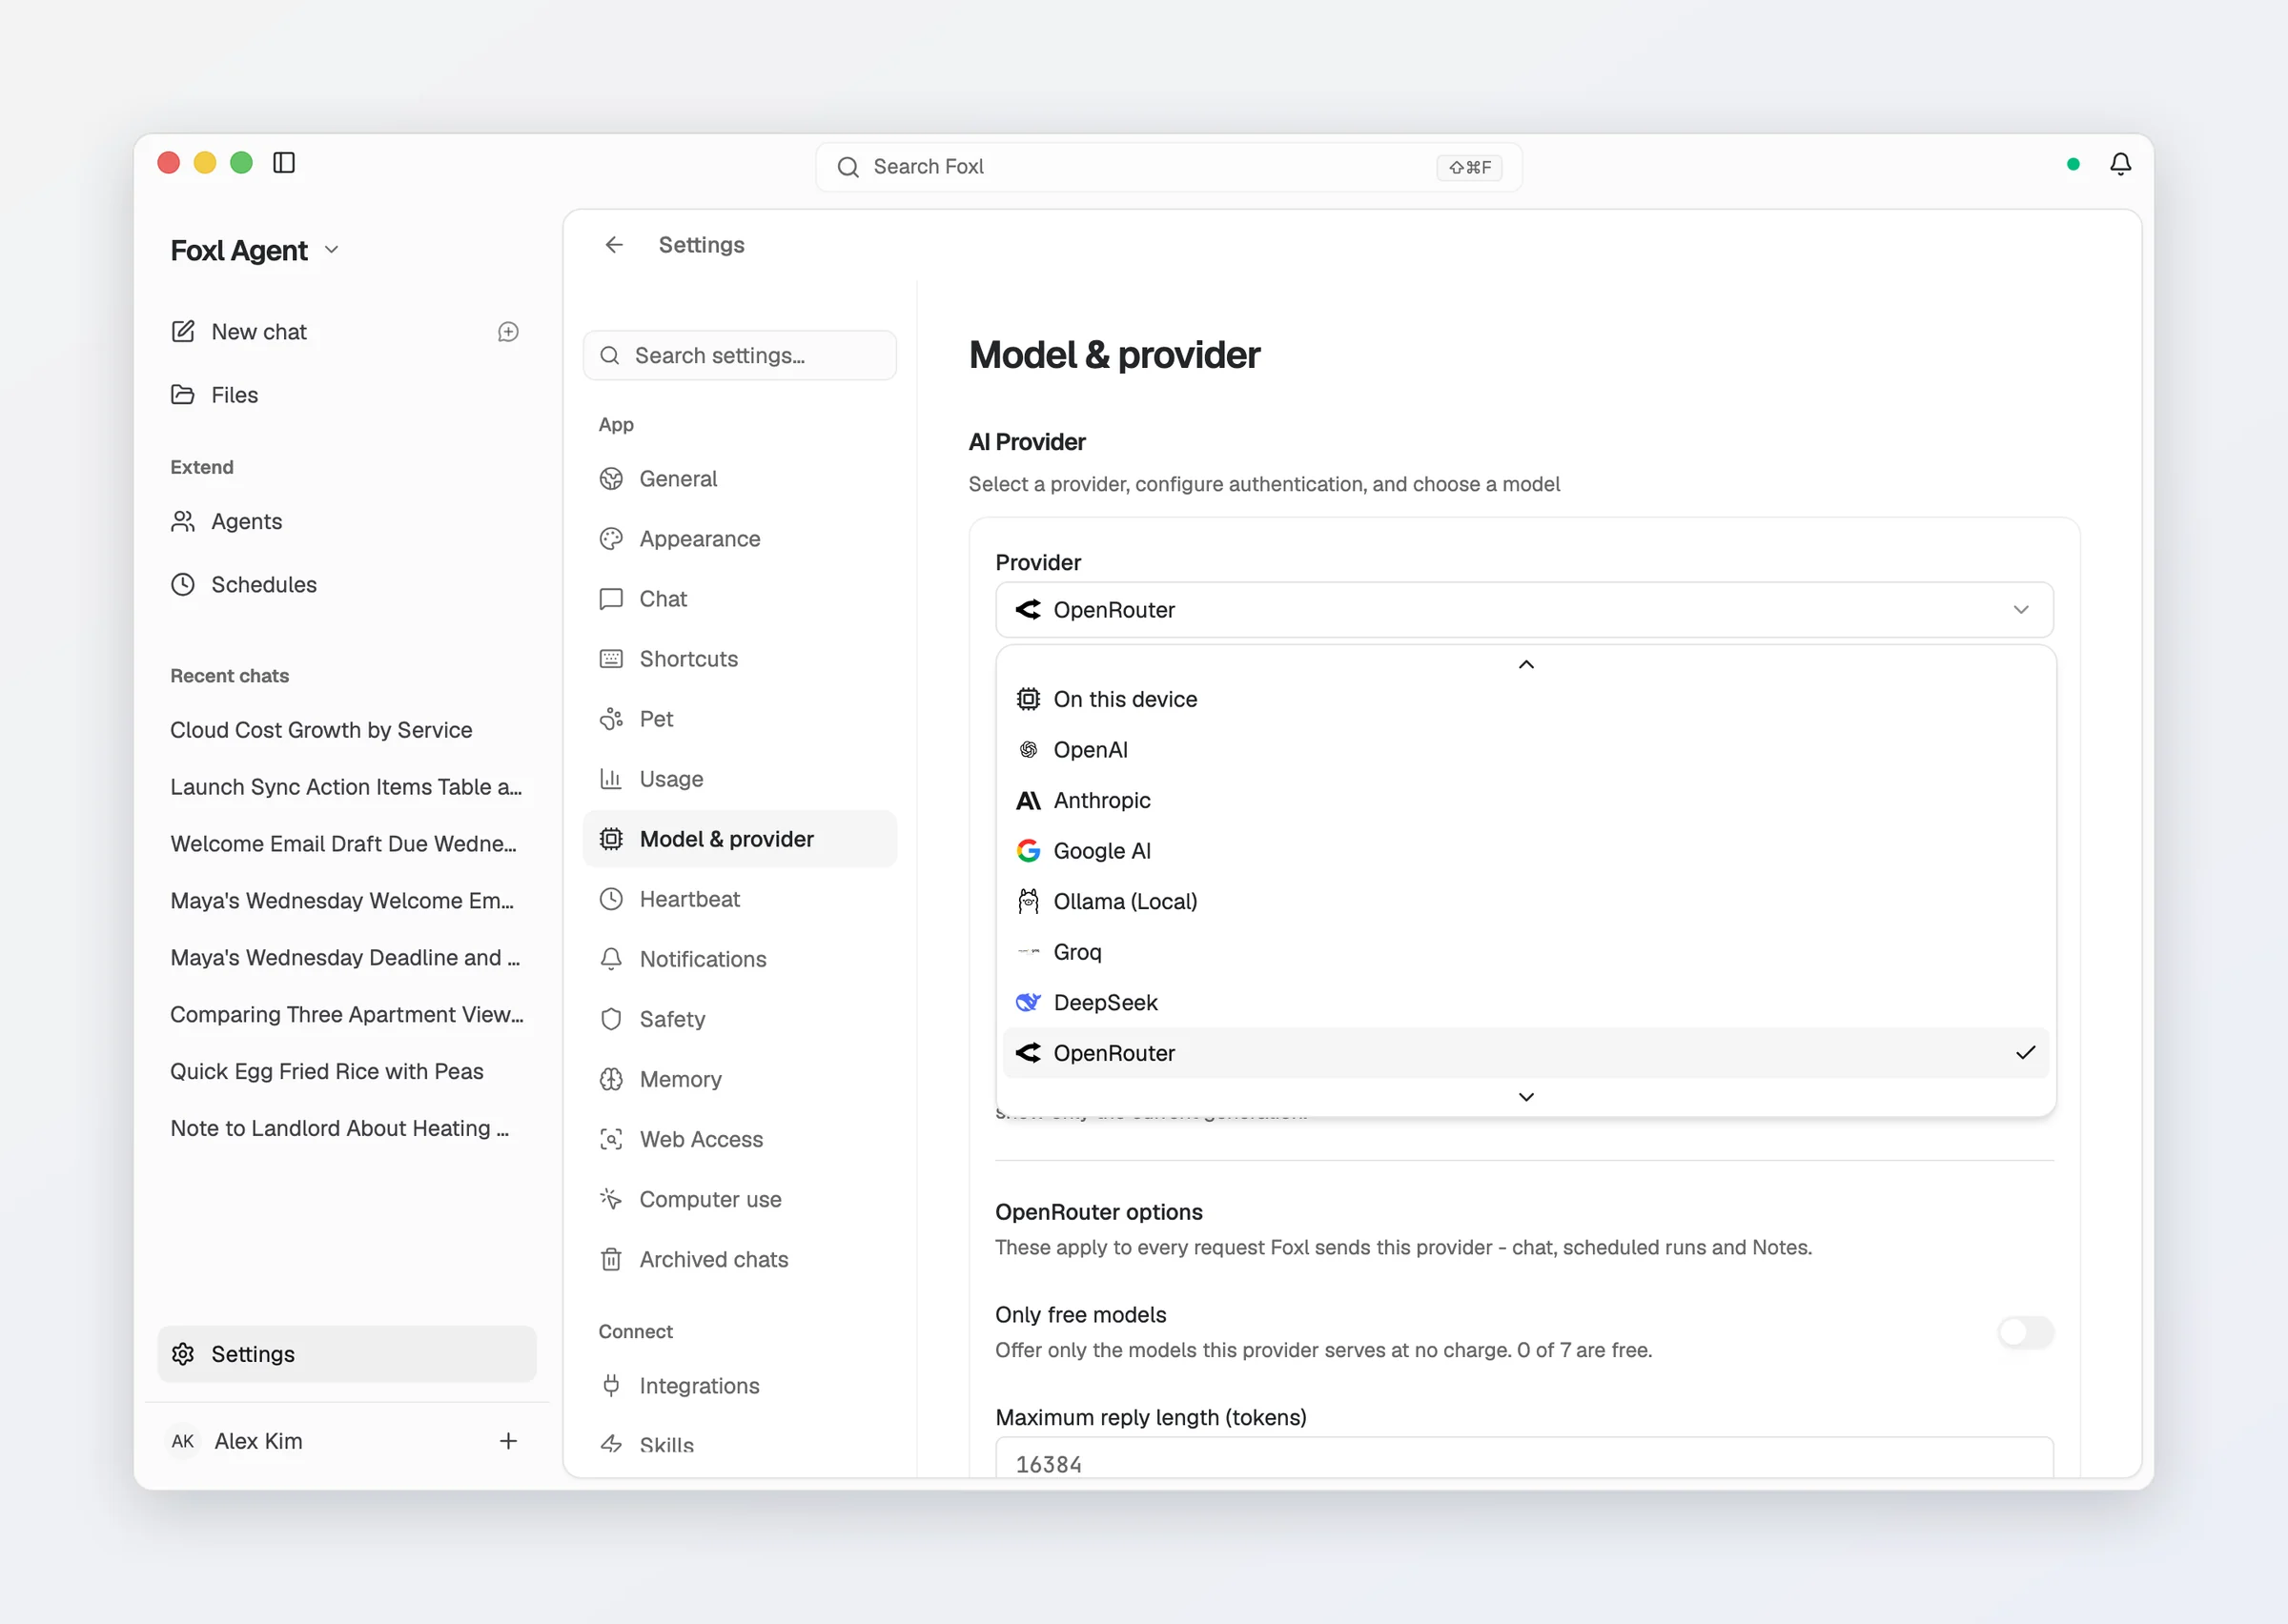
Task: Click the Recent chats heading
Action: pyautogui.click(x=230, y=676)
